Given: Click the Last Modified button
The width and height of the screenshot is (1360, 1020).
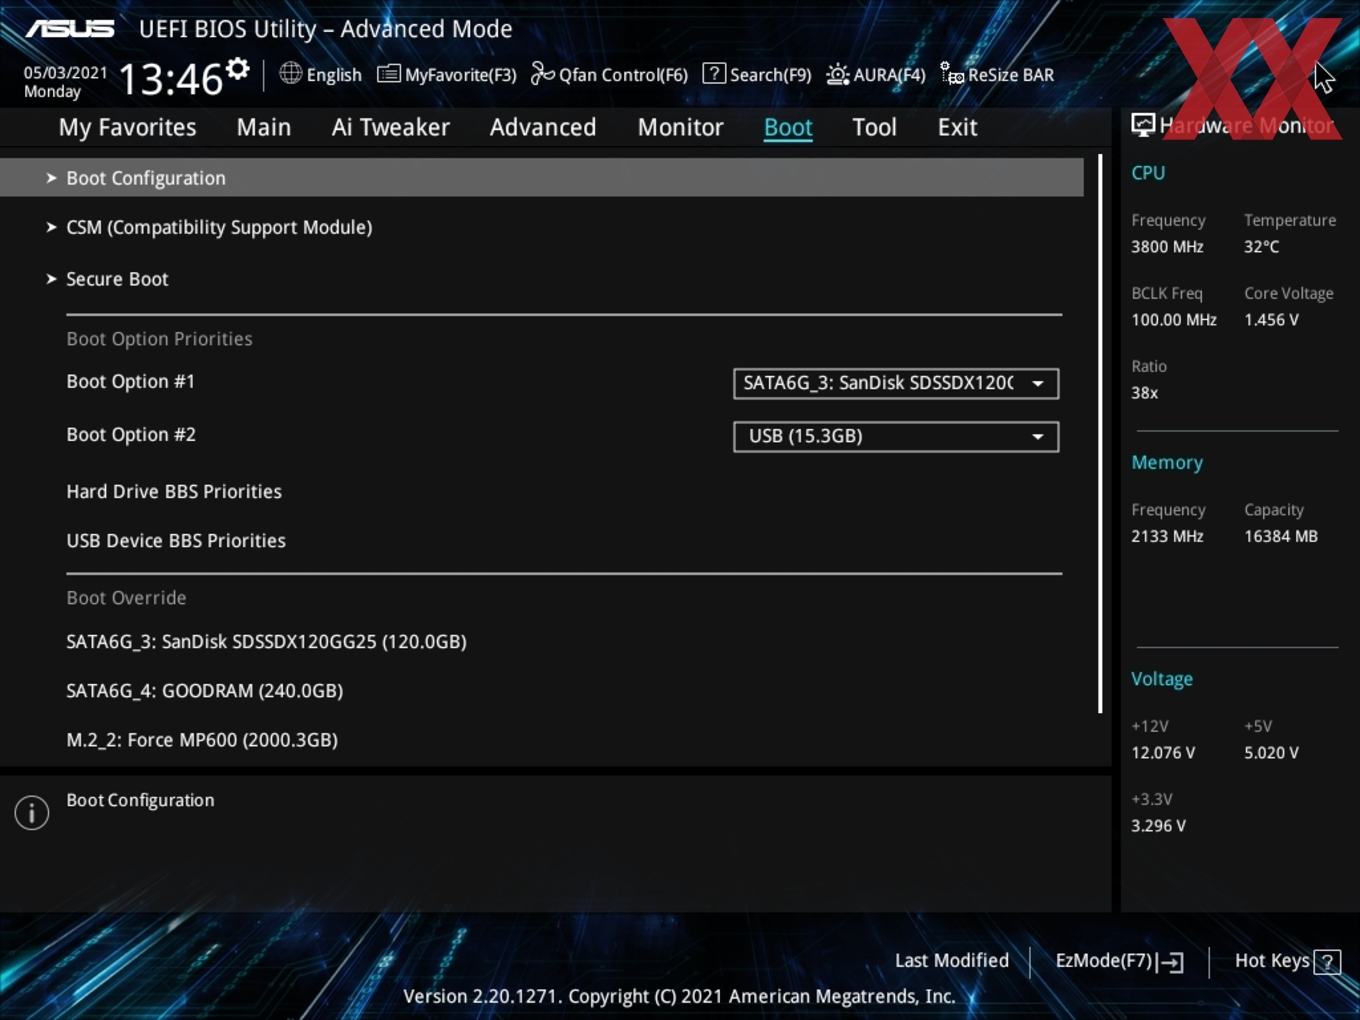Looking at the screenshot, I should tap(952, 960).
